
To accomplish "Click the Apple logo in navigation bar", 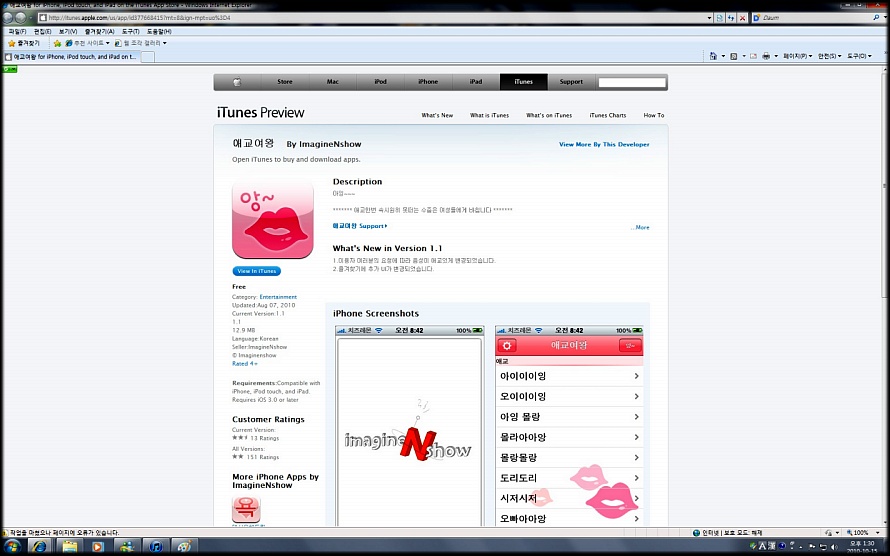I will pos(237,82).
